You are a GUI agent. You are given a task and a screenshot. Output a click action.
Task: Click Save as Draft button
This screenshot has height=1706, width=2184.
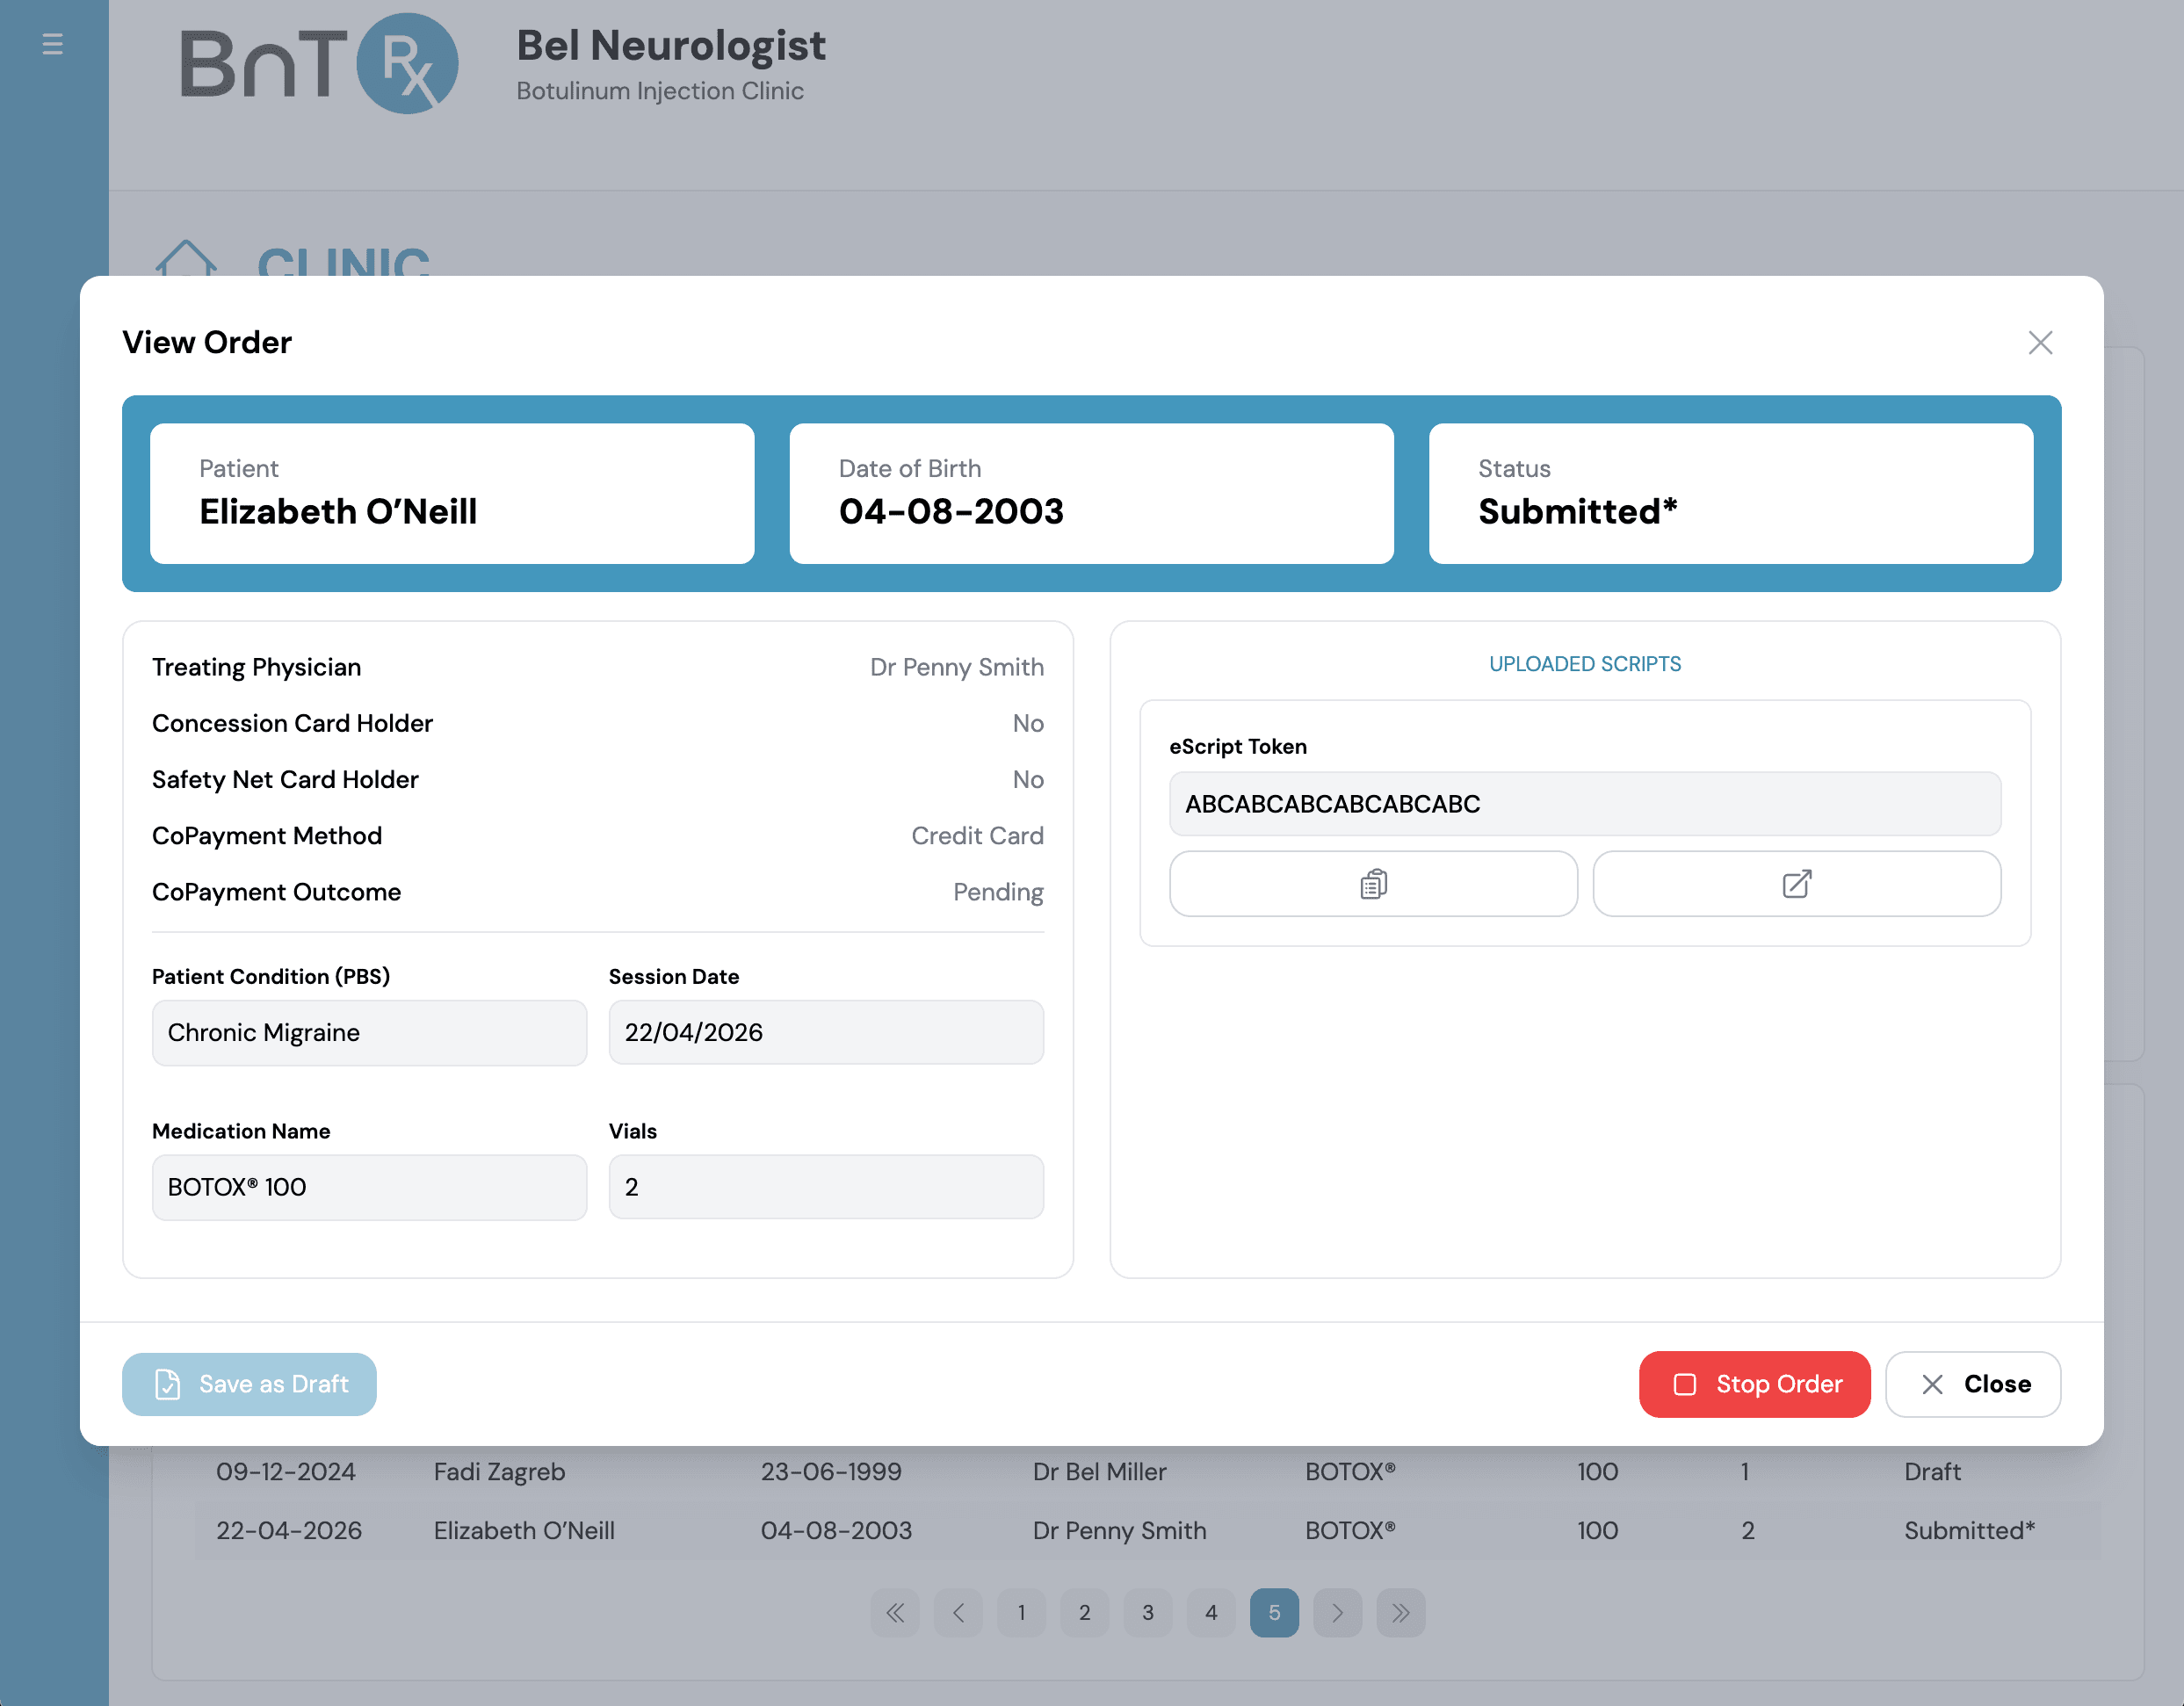(x=249, y=1384)
